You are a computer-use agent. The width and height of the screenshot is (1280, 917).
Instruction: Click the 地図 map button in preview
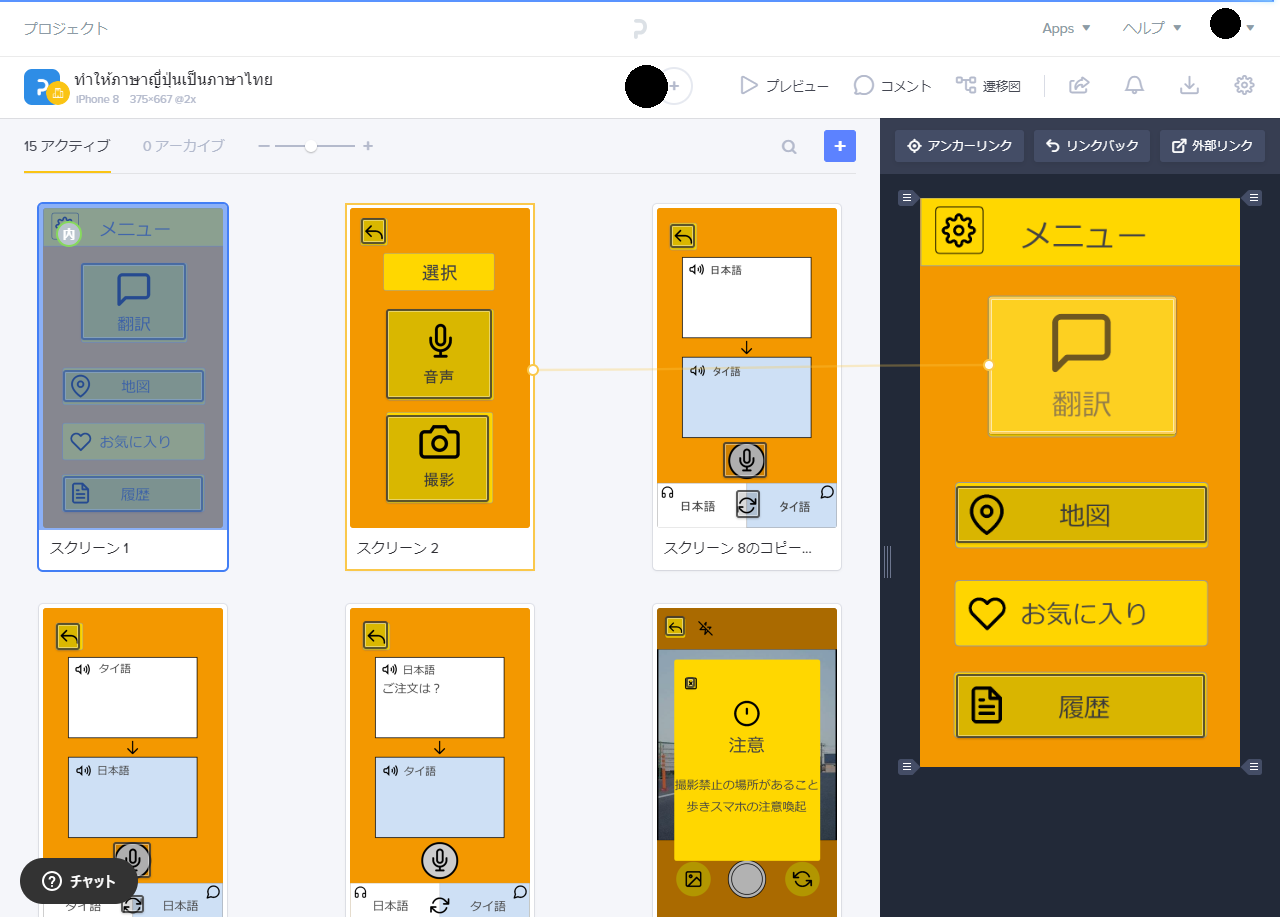click(1081, 515)
